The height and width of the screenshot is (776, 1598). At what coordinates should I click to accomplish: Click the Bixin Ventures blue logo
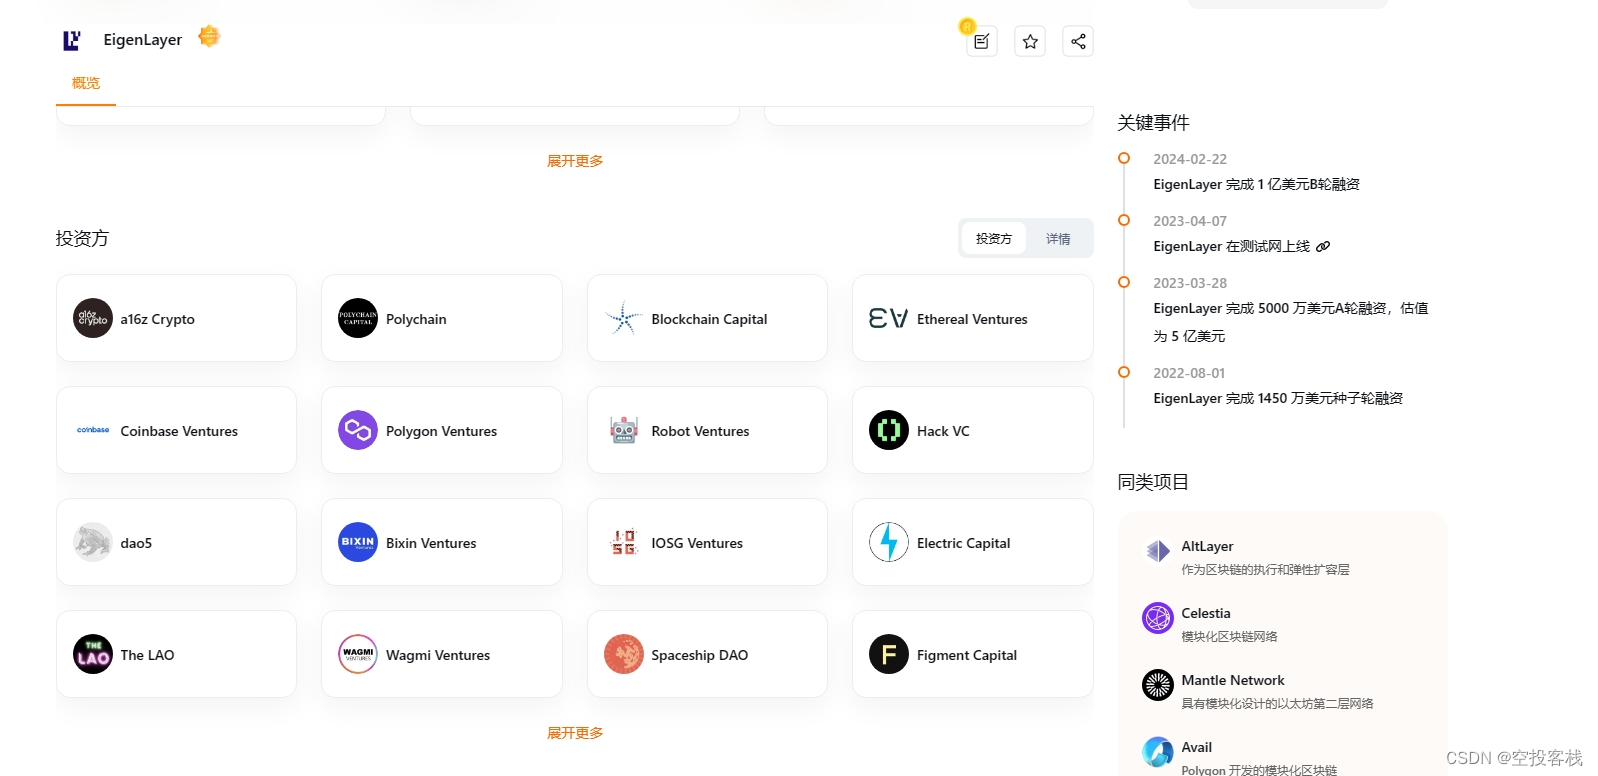[358, 542]
